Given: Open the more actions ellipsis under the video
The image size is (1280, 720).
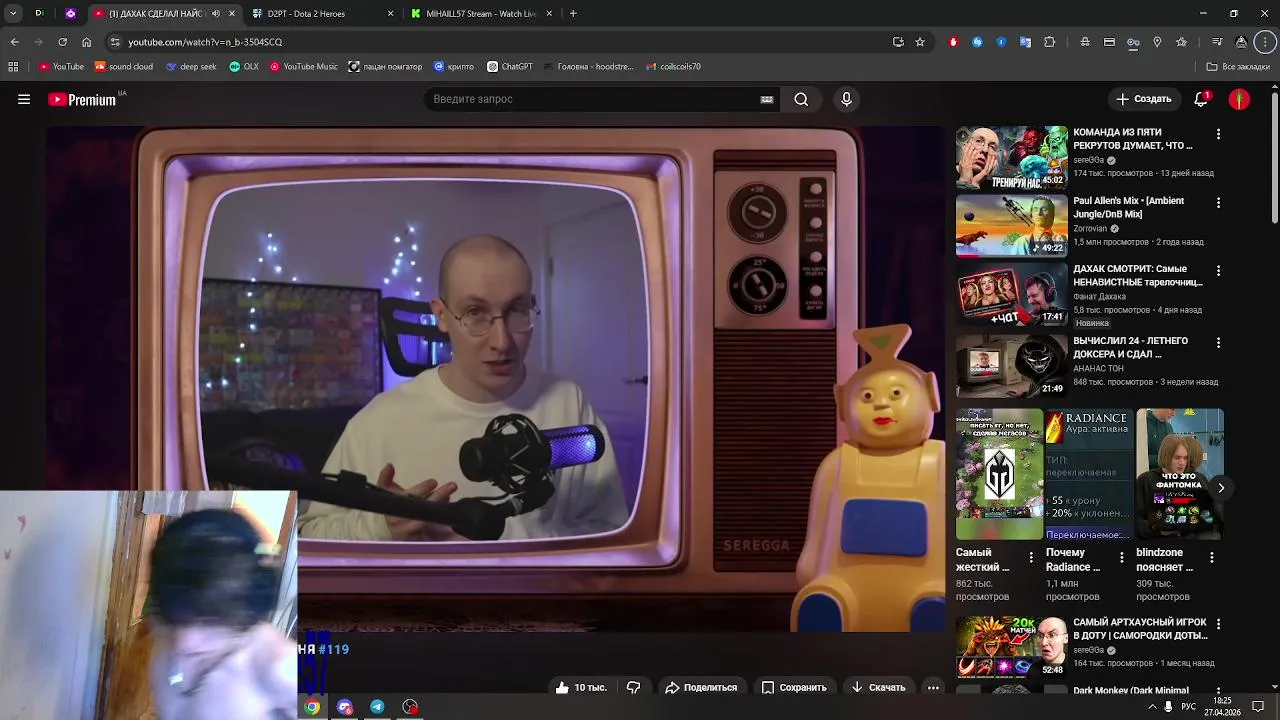Looking at the screenshot, I should pos(933,687).
